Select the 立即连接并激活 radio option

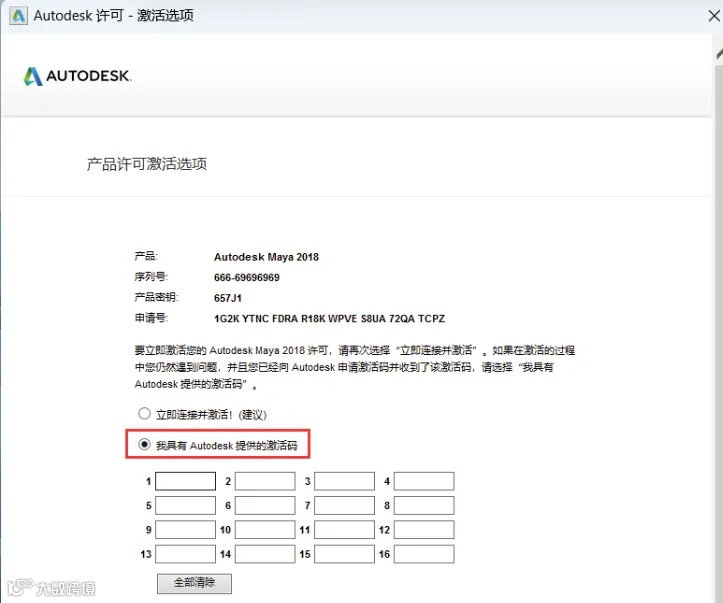click(144, 414)
